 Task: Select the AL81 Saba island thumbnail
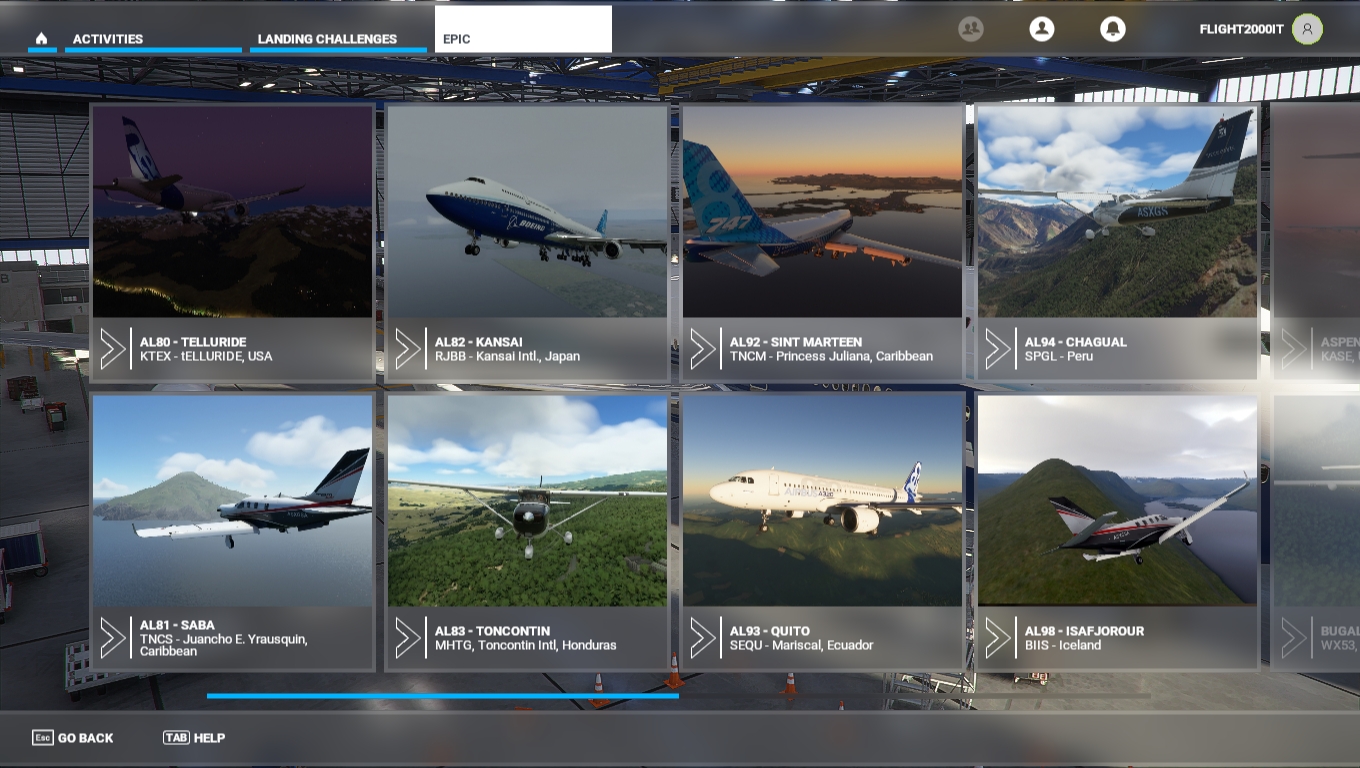pyautogui.click(x=232, y=501)
